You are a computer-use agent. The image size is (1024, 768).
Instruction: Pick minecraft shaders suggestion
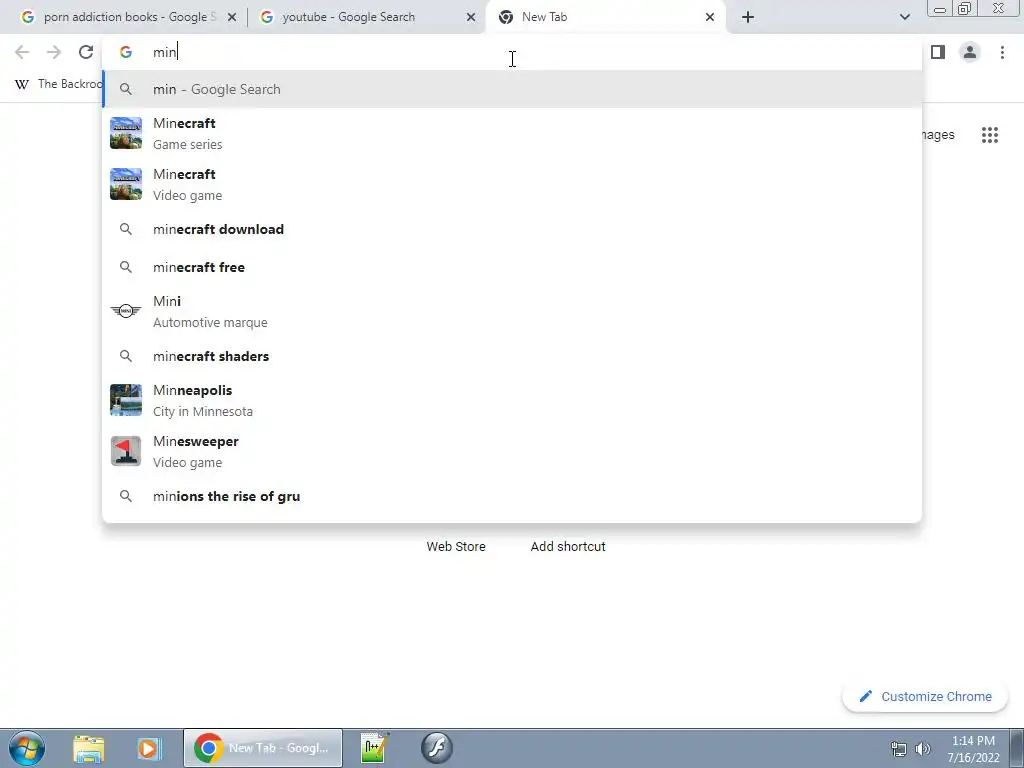coord(512,356)
